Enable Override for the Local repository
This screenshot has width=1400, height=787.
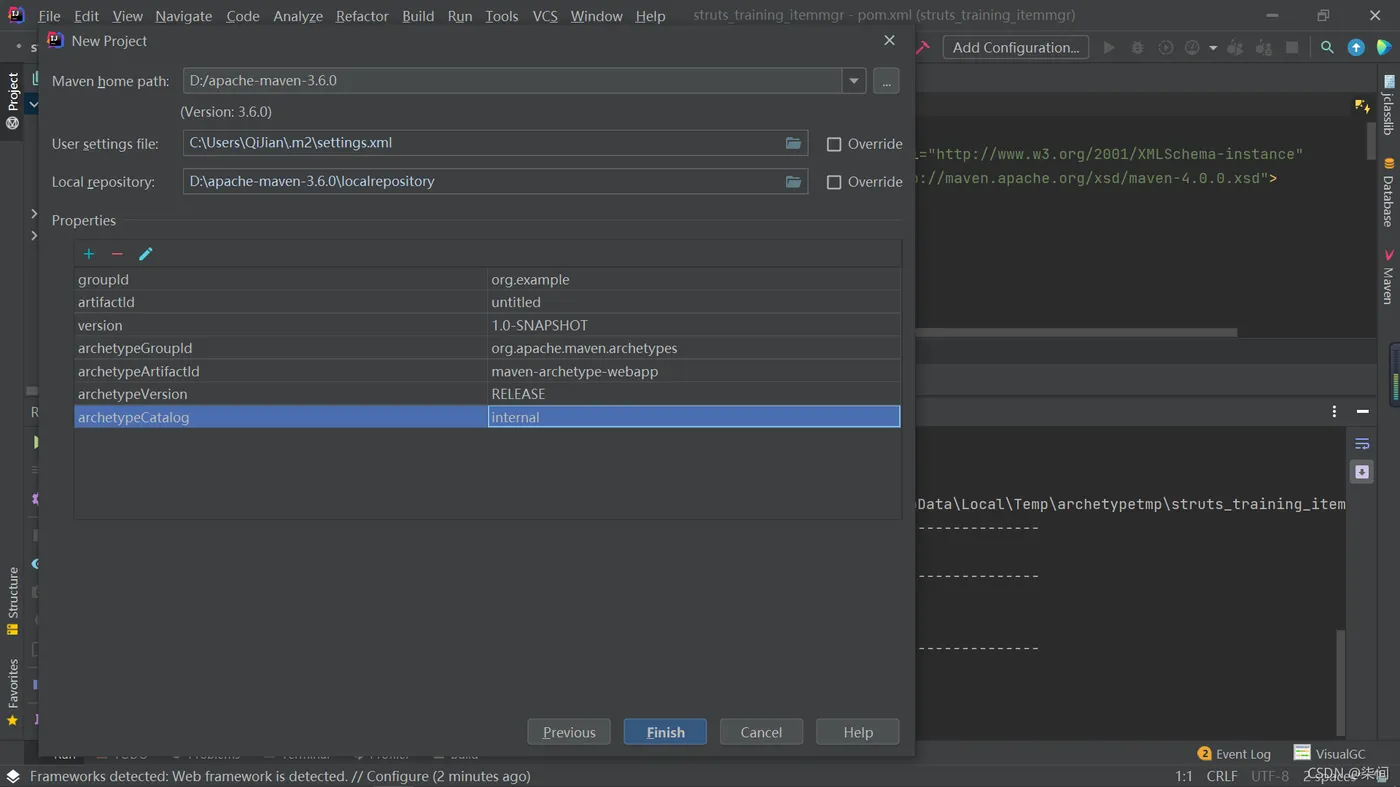click(x=834, y=182)
